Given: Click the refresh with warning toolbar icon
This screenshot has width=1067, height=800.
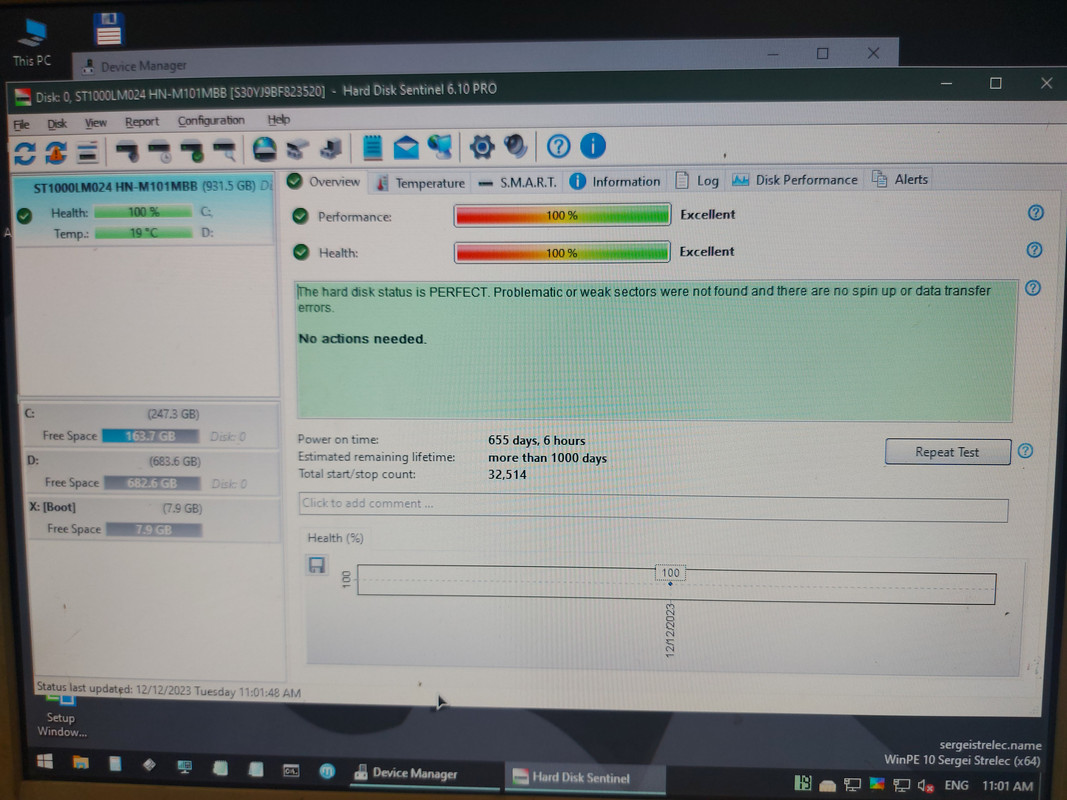Looking at the screenshot, I should [56, 152].
